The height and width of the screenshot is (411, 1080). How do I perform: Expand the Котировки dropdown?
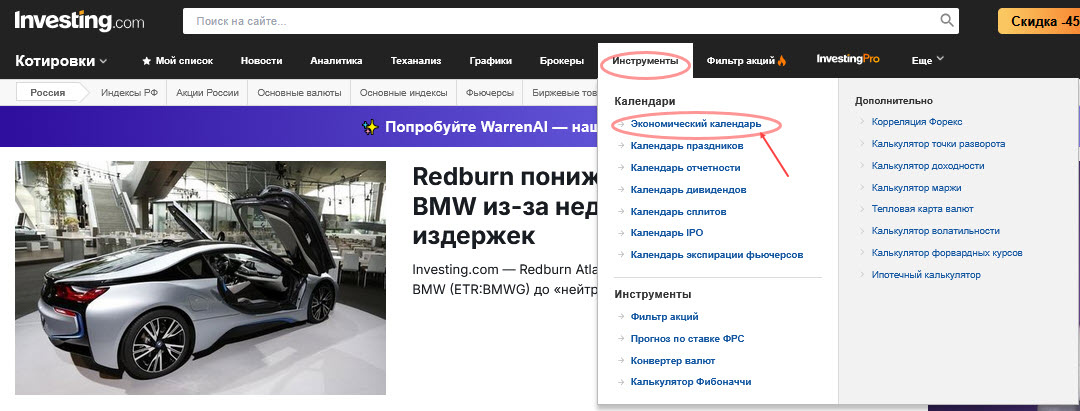[x=61, y=61]
